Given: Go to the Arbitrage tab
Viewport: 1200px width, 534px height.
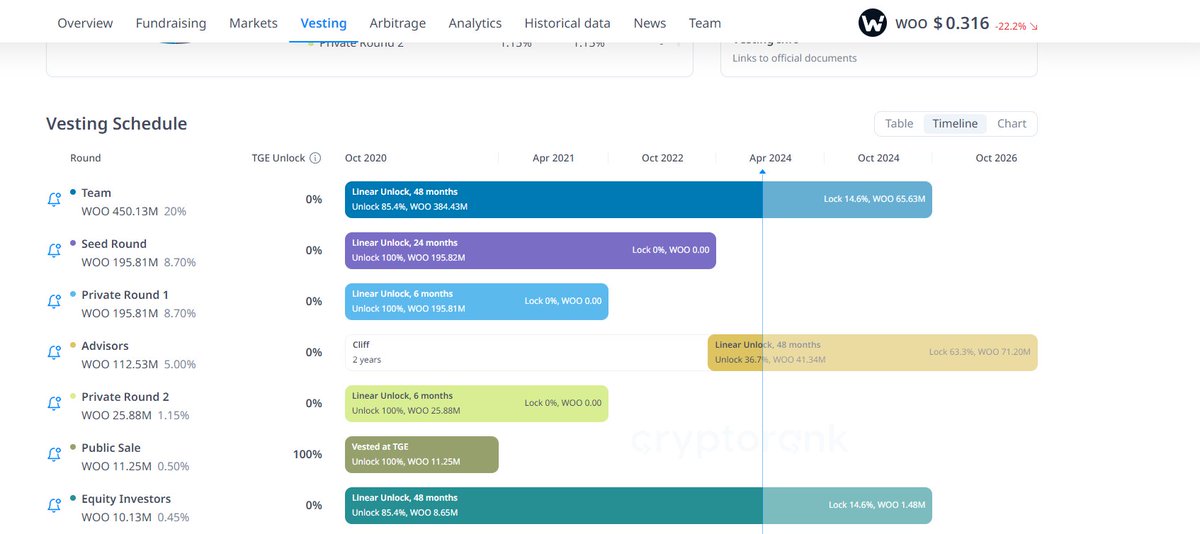Looking at the screenshot, I should tap(398, 23).
